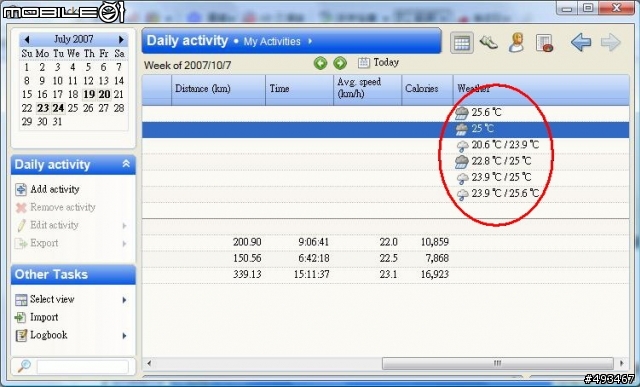The height and width of the screenshot is (387, 640).
Task: Click the Logbook notebook icon
Action: coord(21,336)
